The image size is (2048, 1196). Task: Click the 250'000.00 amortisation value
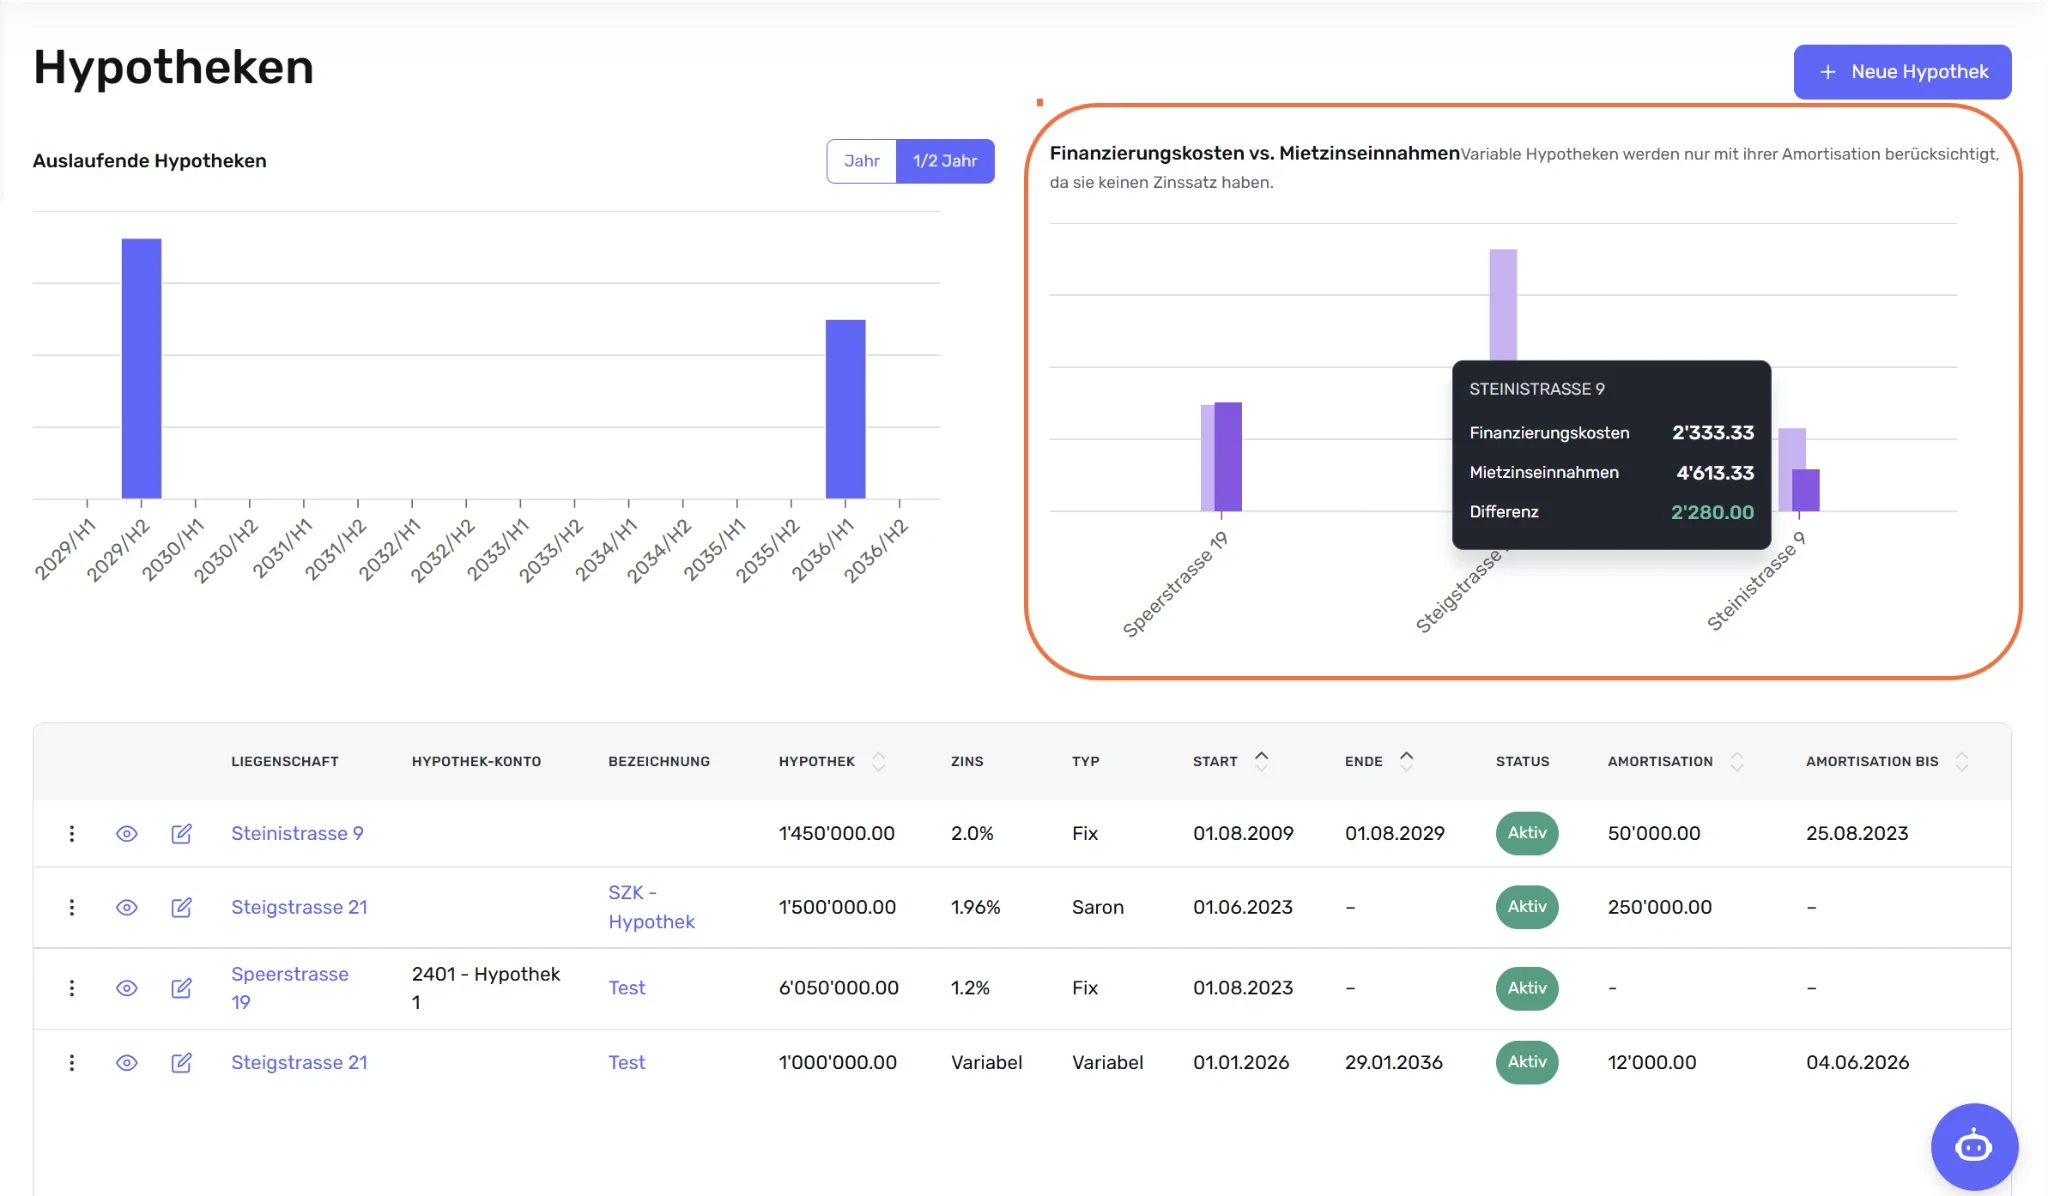1660,907
